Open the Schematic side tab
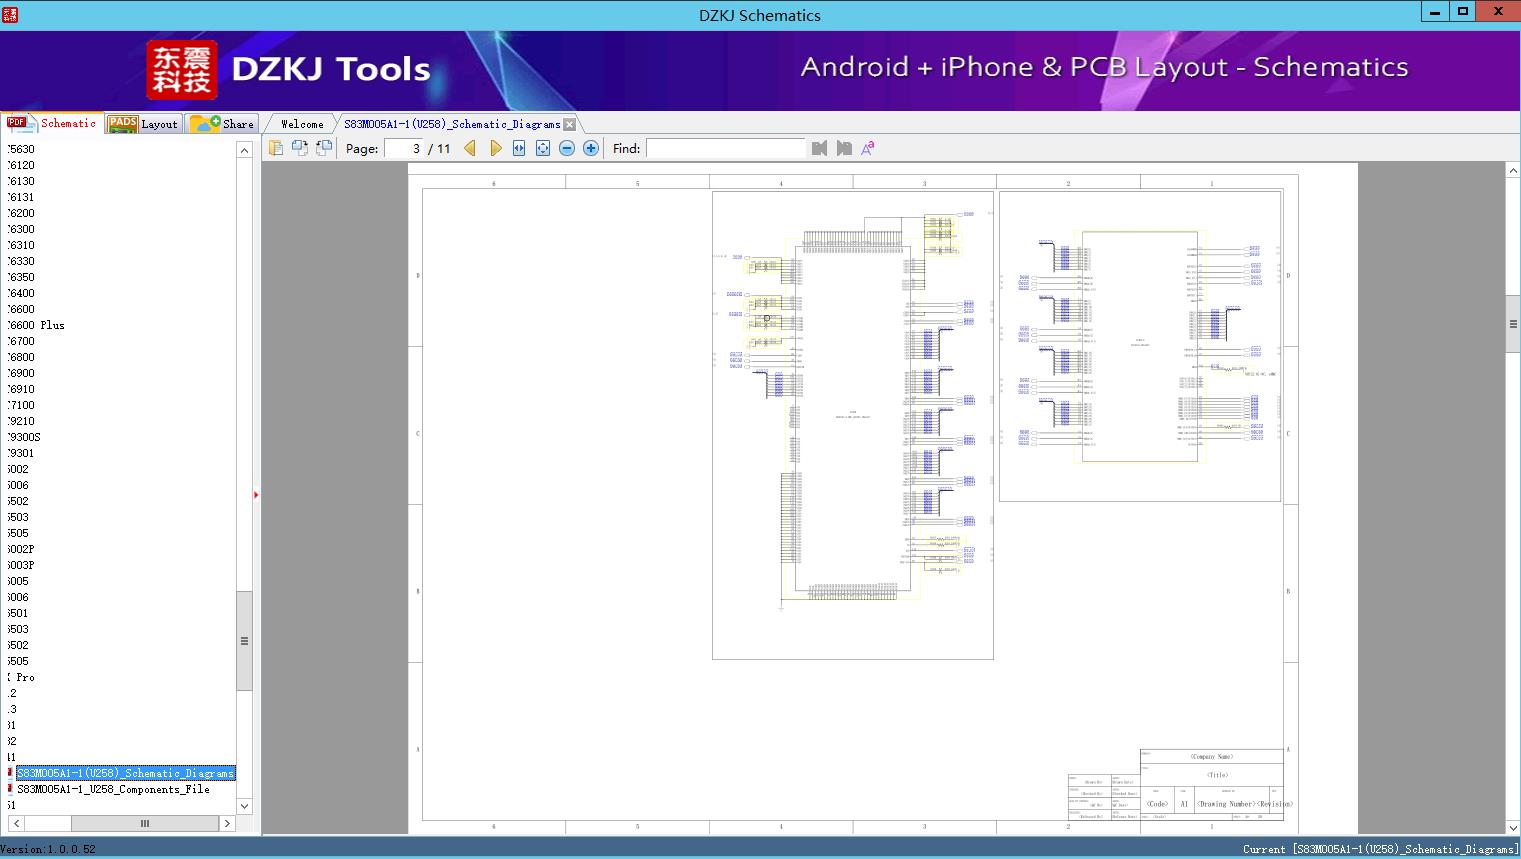Screen dimensions: 1521x859 (52, 123)
